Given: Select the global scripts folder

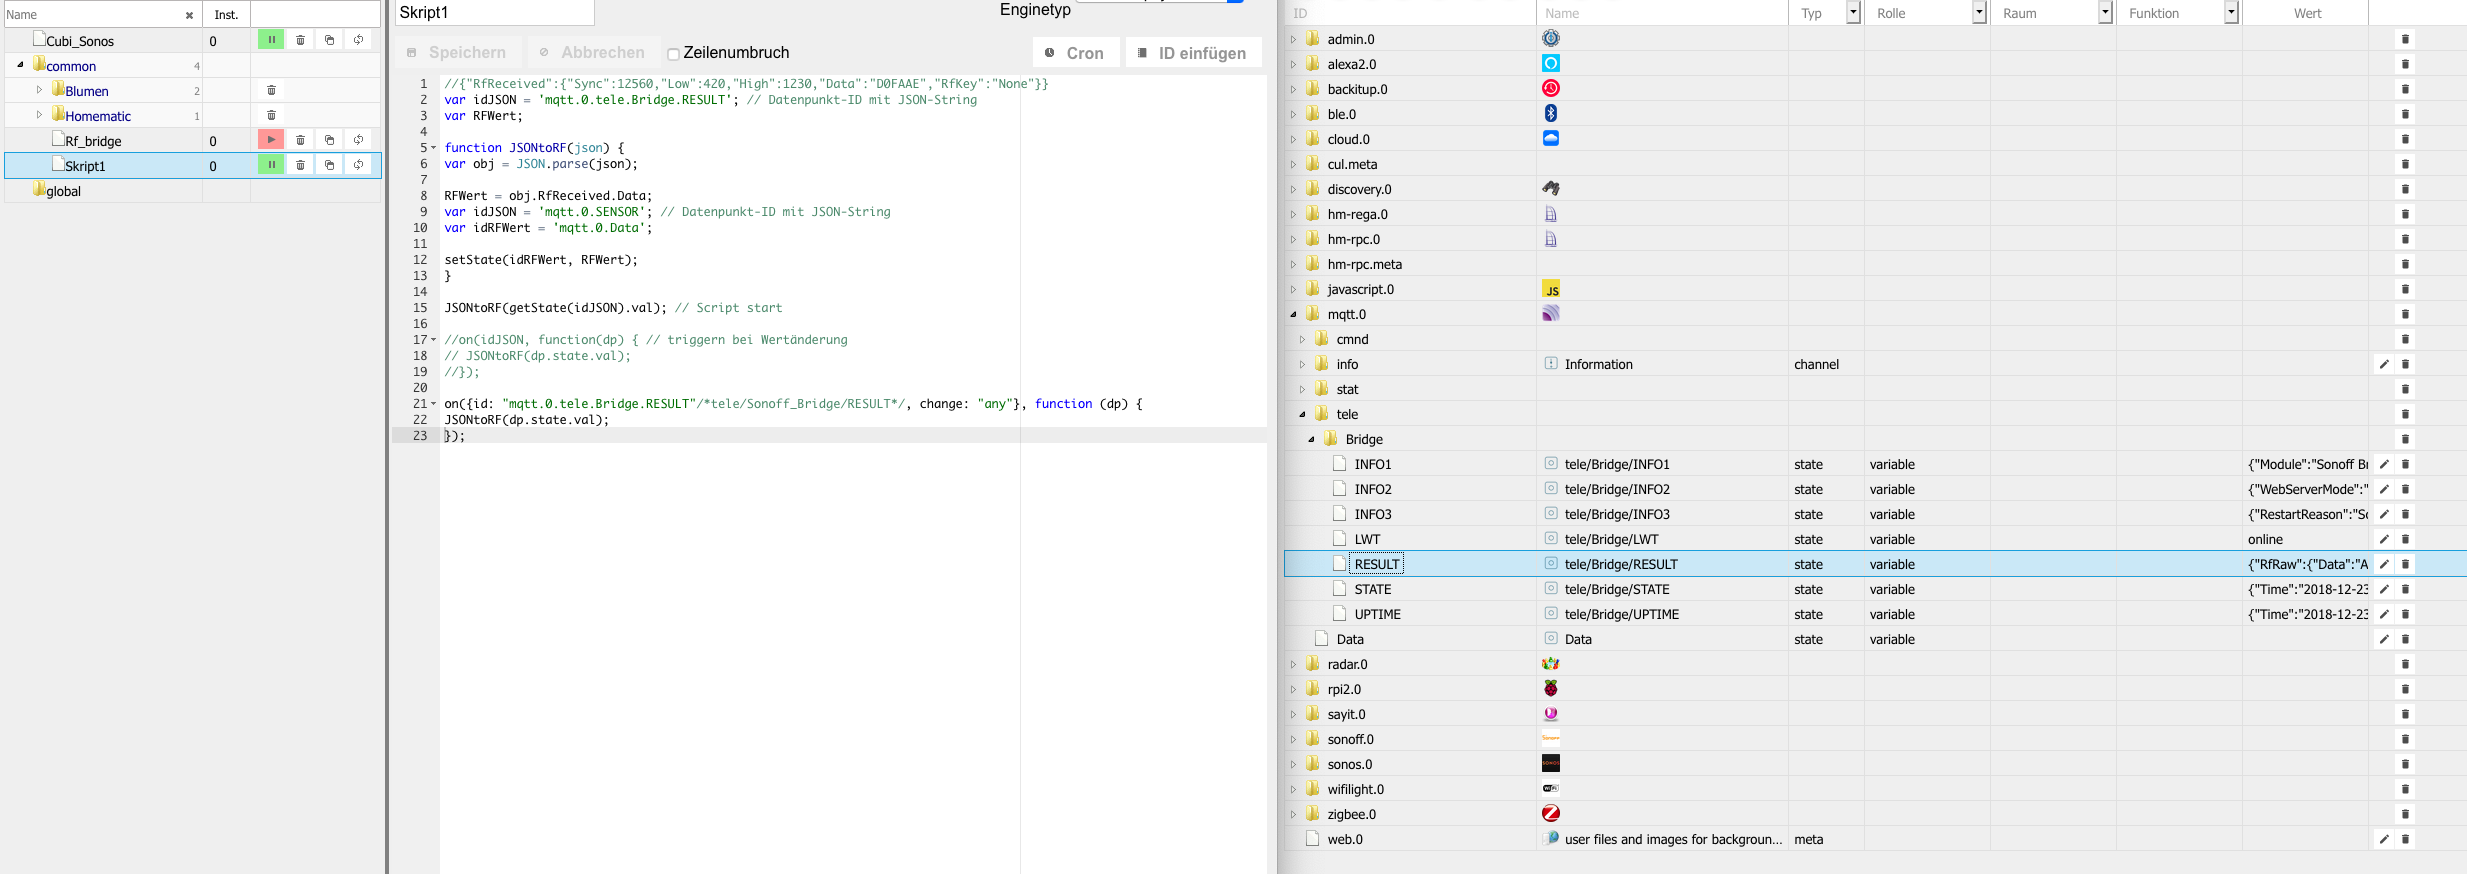Looking at the screenshot, I should 63,191.
